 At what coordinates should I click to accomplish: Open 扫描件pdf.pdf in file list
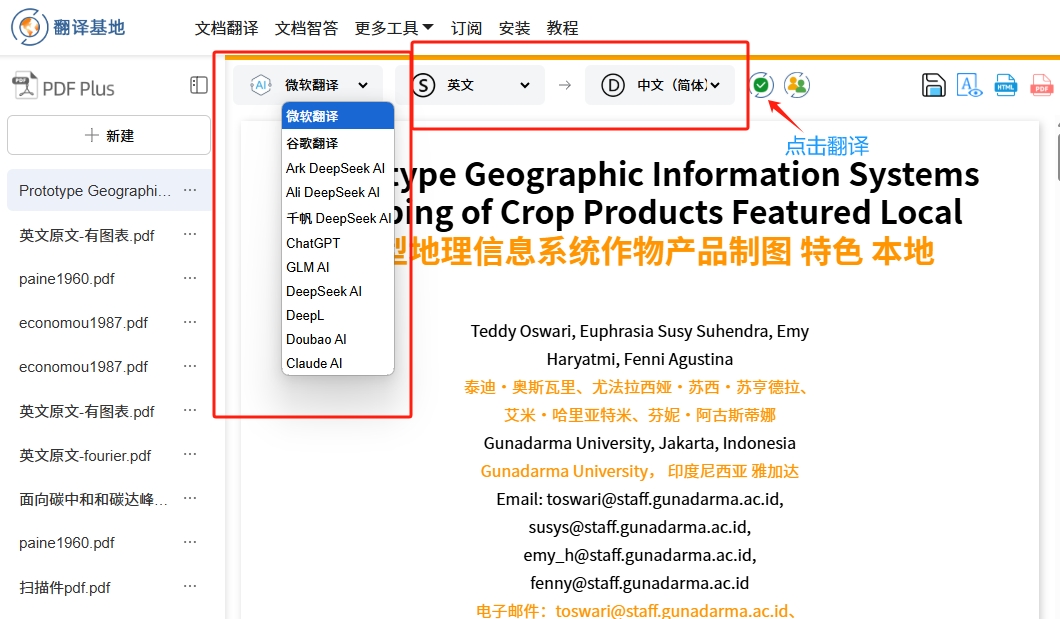coord(65,588)
